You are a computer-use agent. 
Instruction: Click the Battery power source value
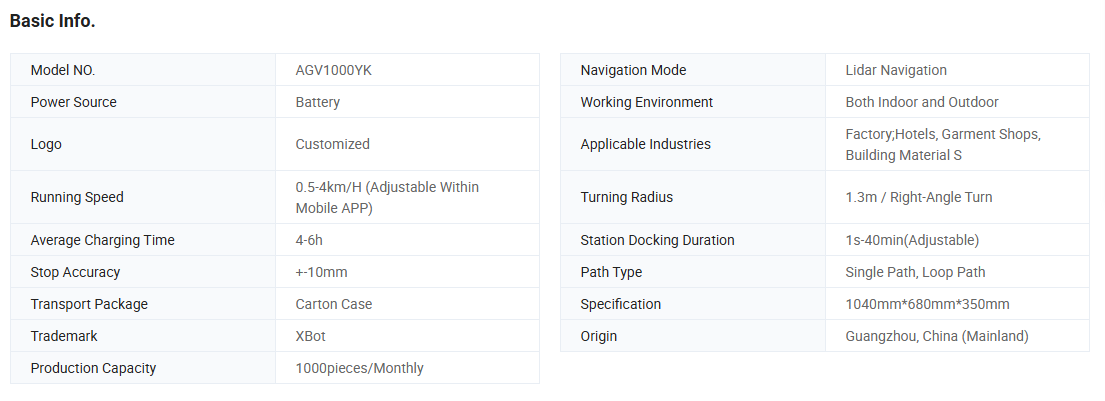coord(317,102)
